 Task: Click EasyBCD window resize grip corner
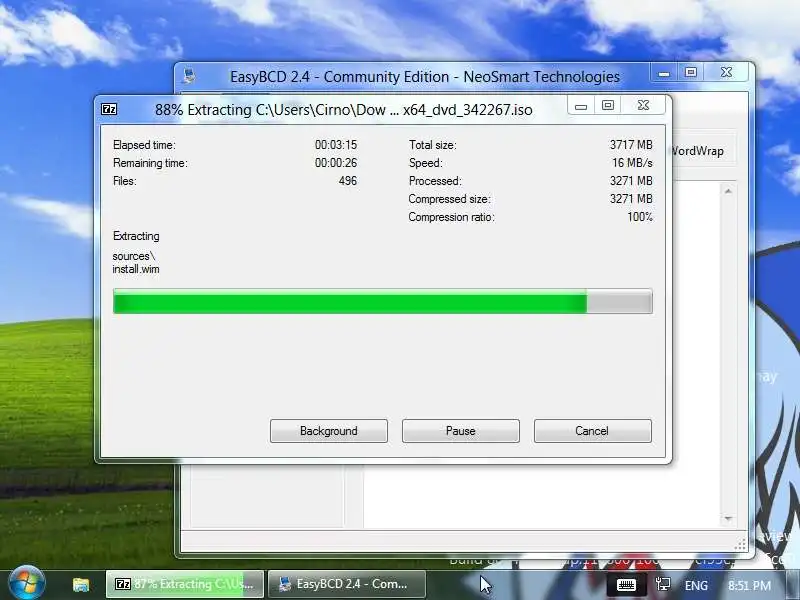[x=740, y=545]
